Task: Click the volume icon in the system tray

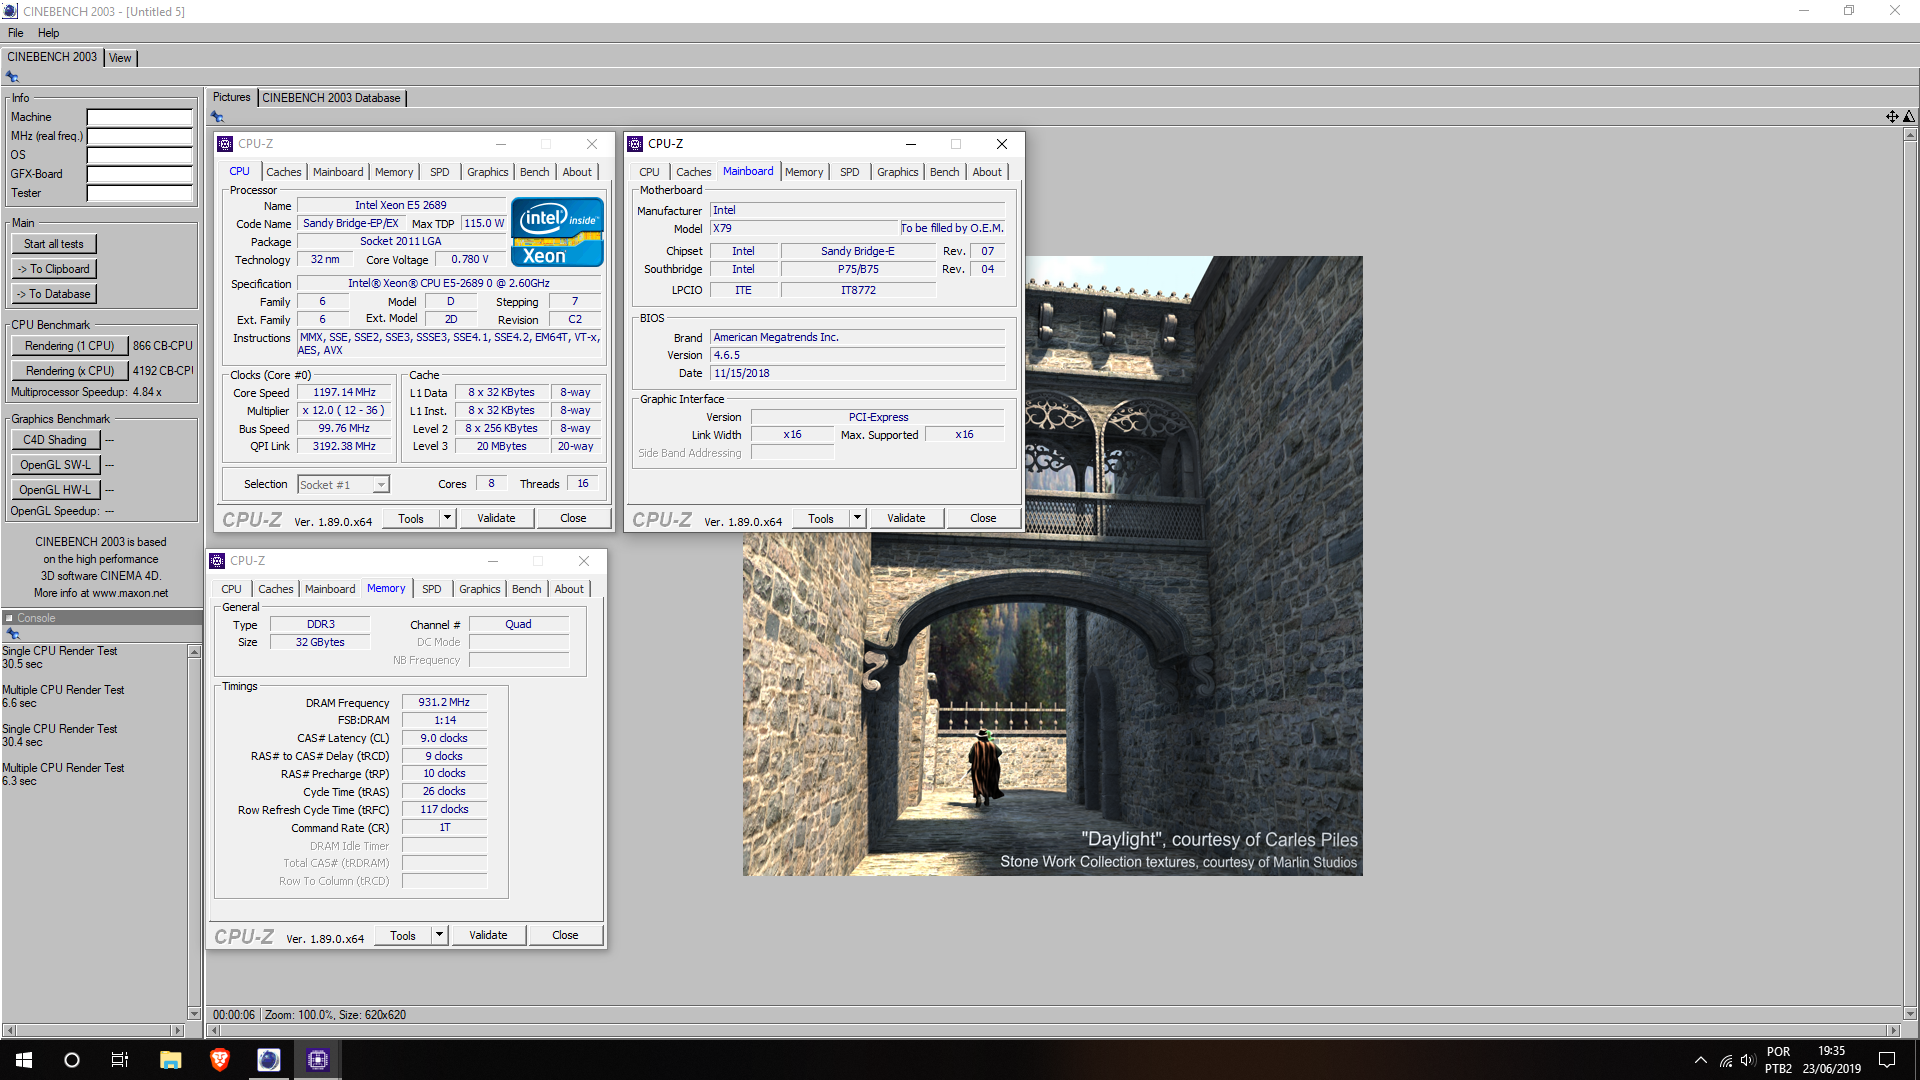Action: coord(1748,1060)
